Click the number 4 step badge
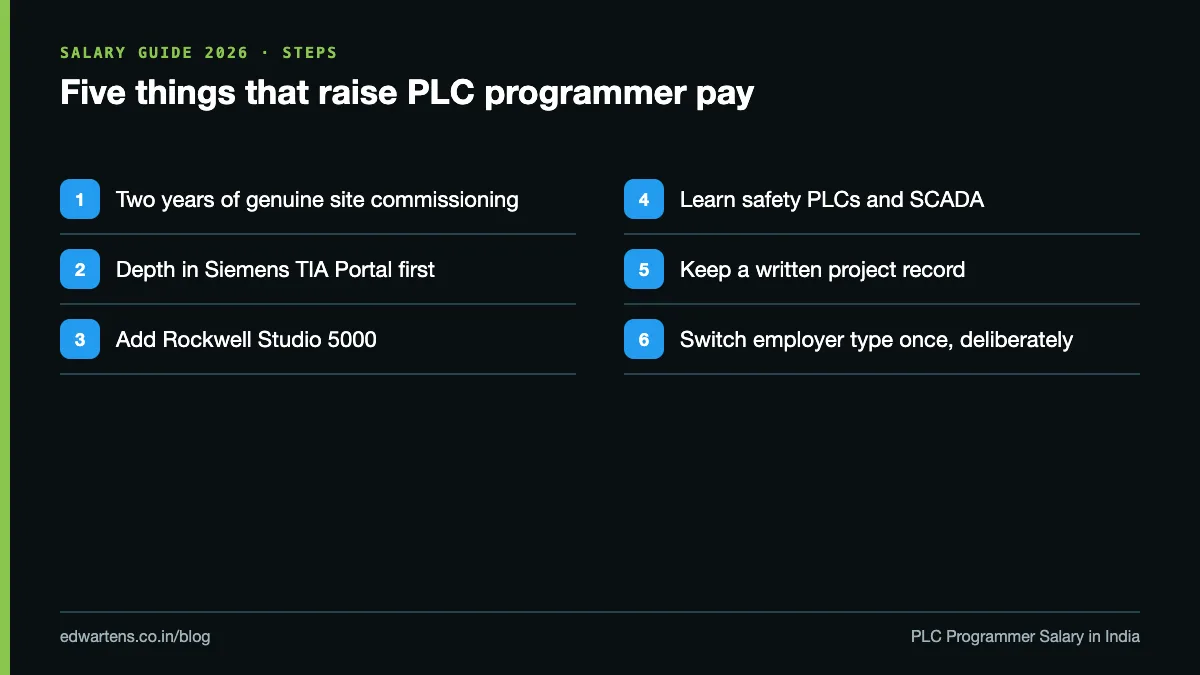Screen dimensions: 1200x675 click(x=644, y=199)
